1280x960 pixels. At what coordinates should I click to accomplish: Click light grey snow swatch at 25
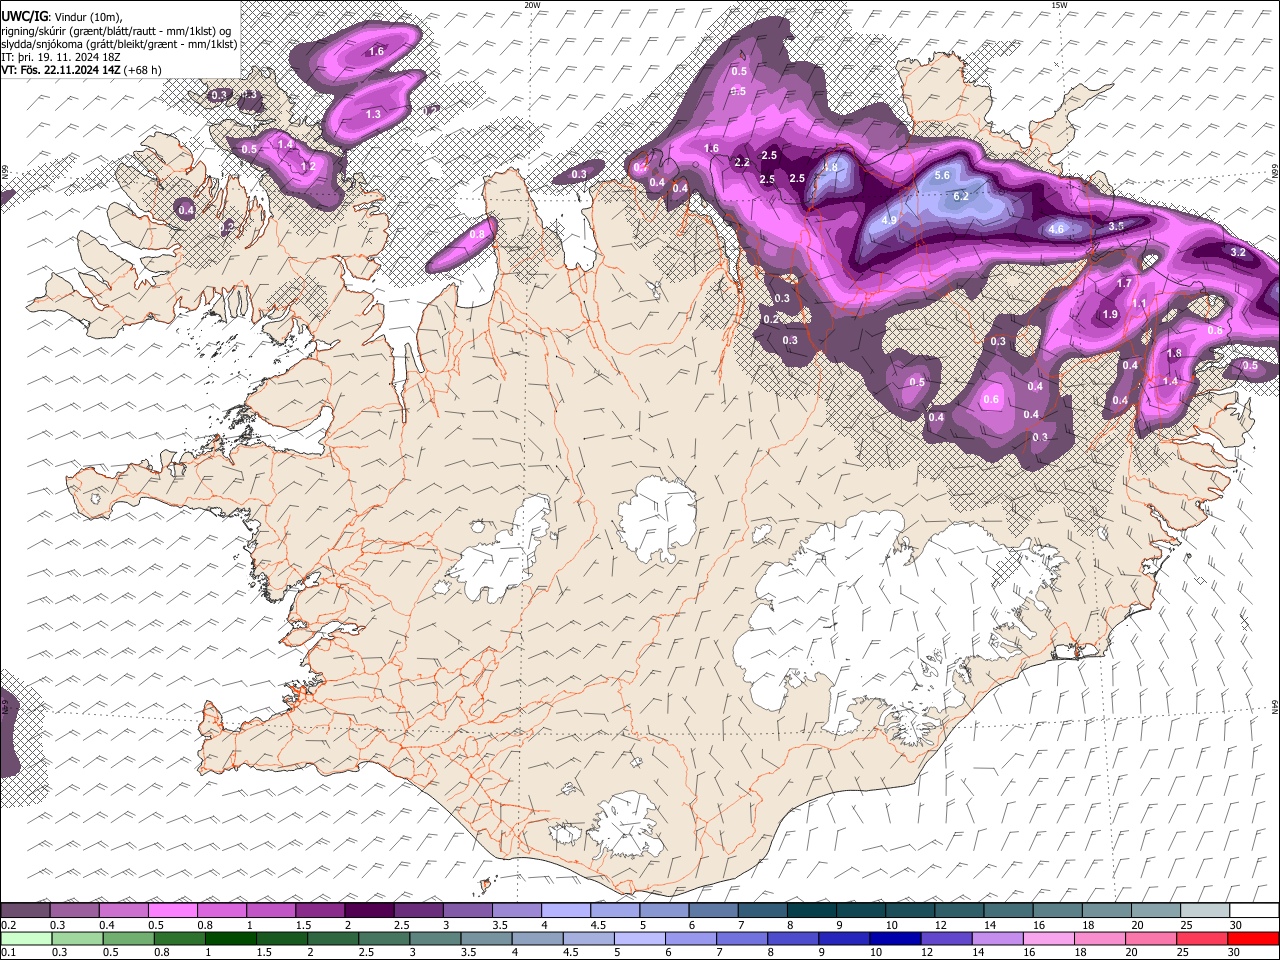1205,910
